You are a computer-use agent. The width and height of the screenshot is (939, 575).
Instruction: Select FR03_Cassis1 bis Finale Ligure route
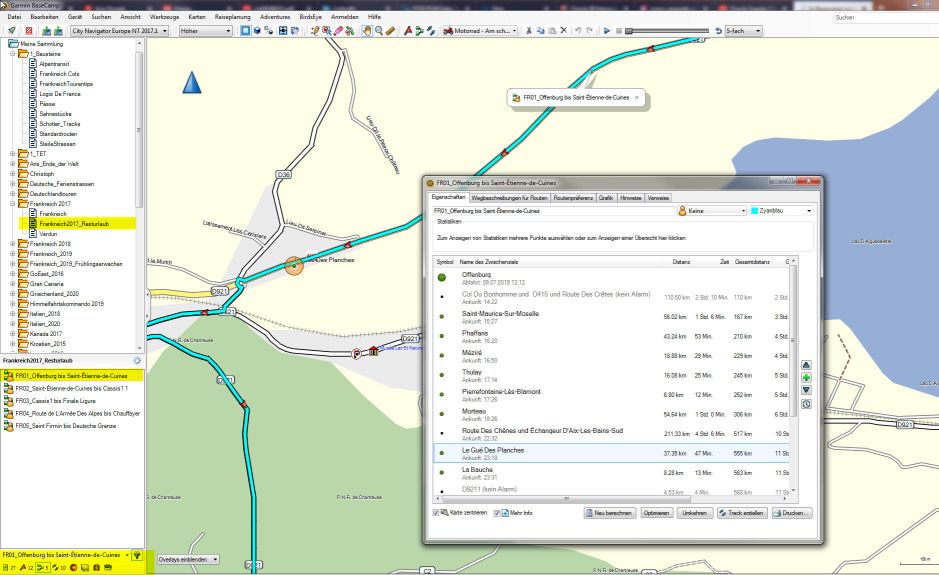pyautogui.click(x=55, y=401)
